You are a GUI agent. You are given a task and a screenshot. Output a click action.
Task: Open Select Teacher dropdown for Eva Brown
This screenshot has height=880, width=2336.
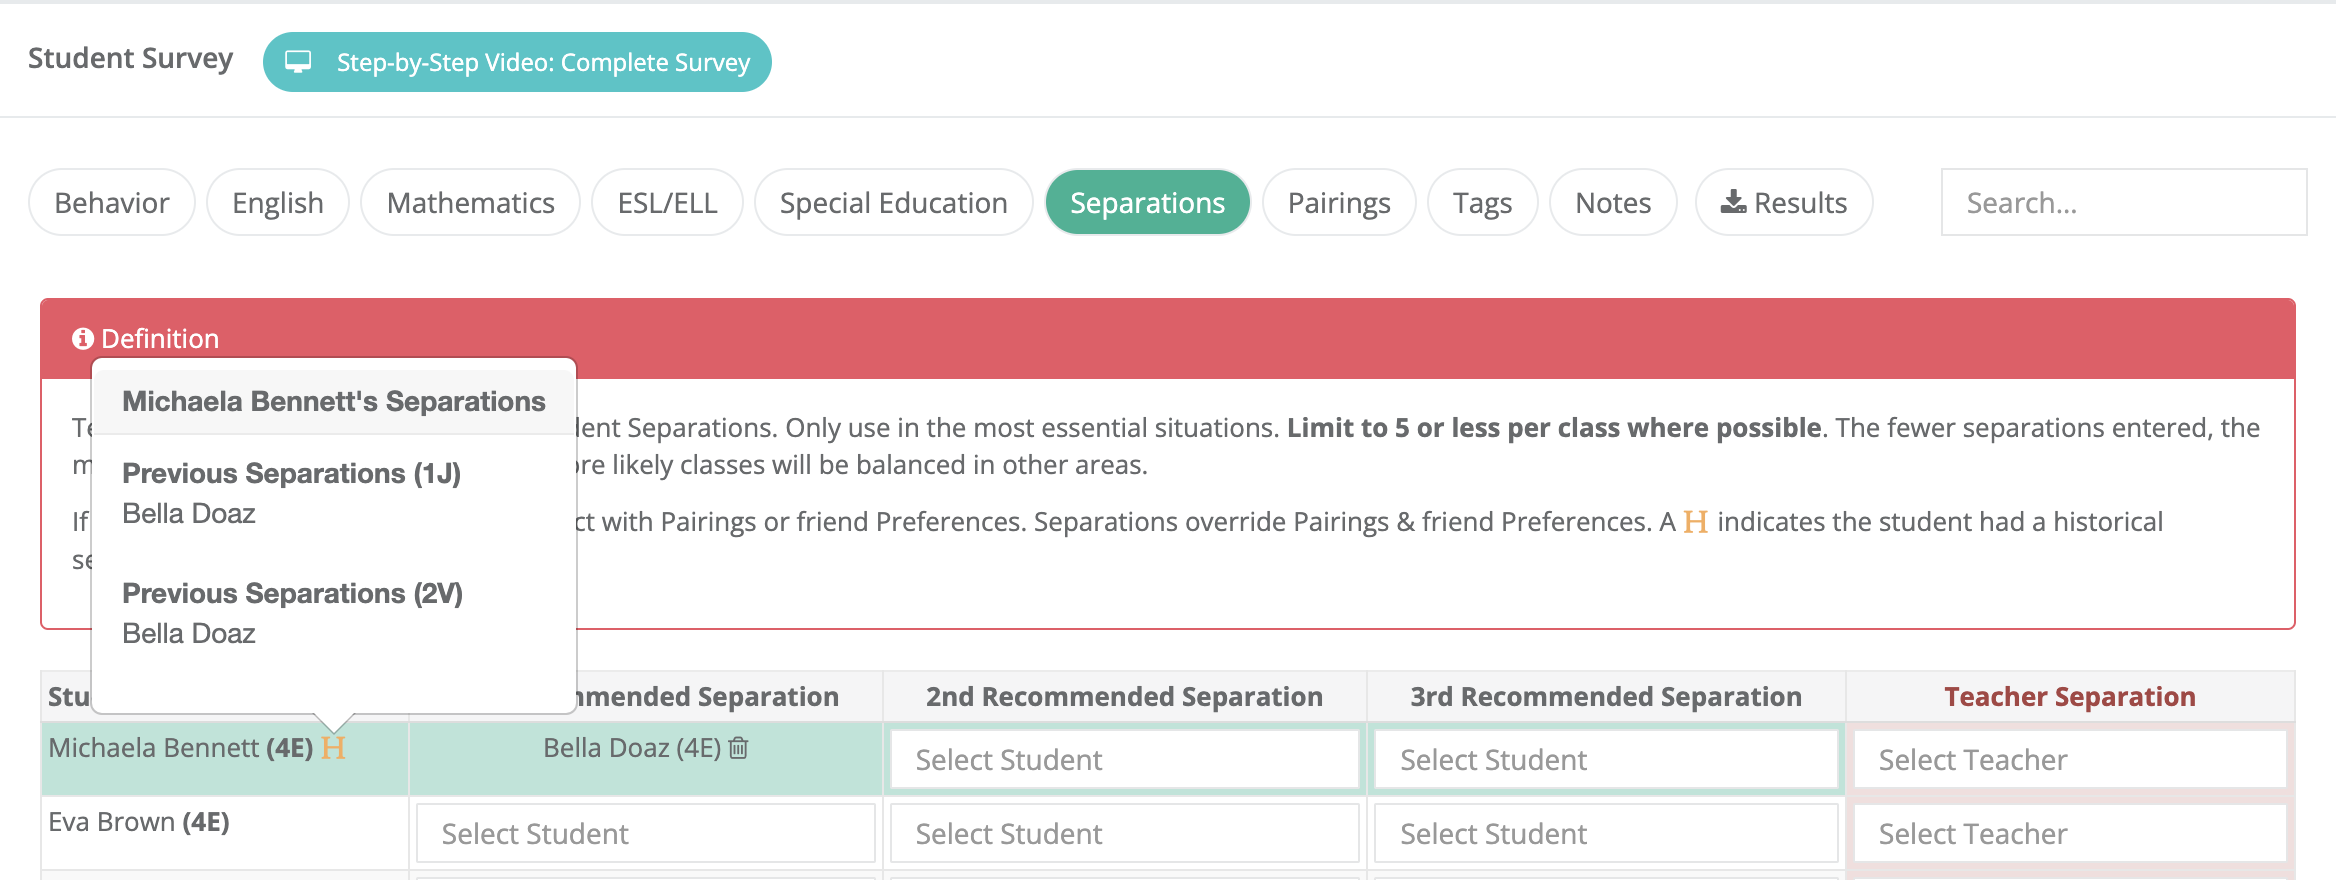pos(2070,834)
